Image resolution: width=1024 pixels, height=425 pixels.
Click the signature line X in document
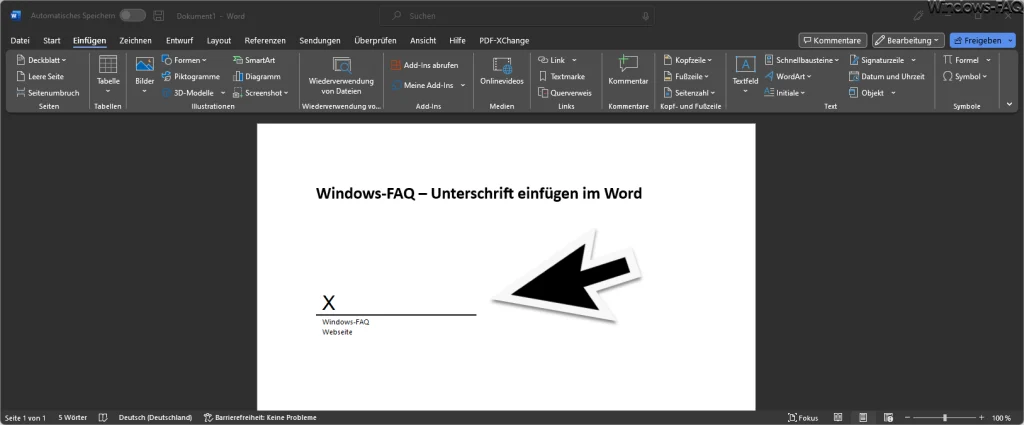pyautogui.click(x=329, y=302)
